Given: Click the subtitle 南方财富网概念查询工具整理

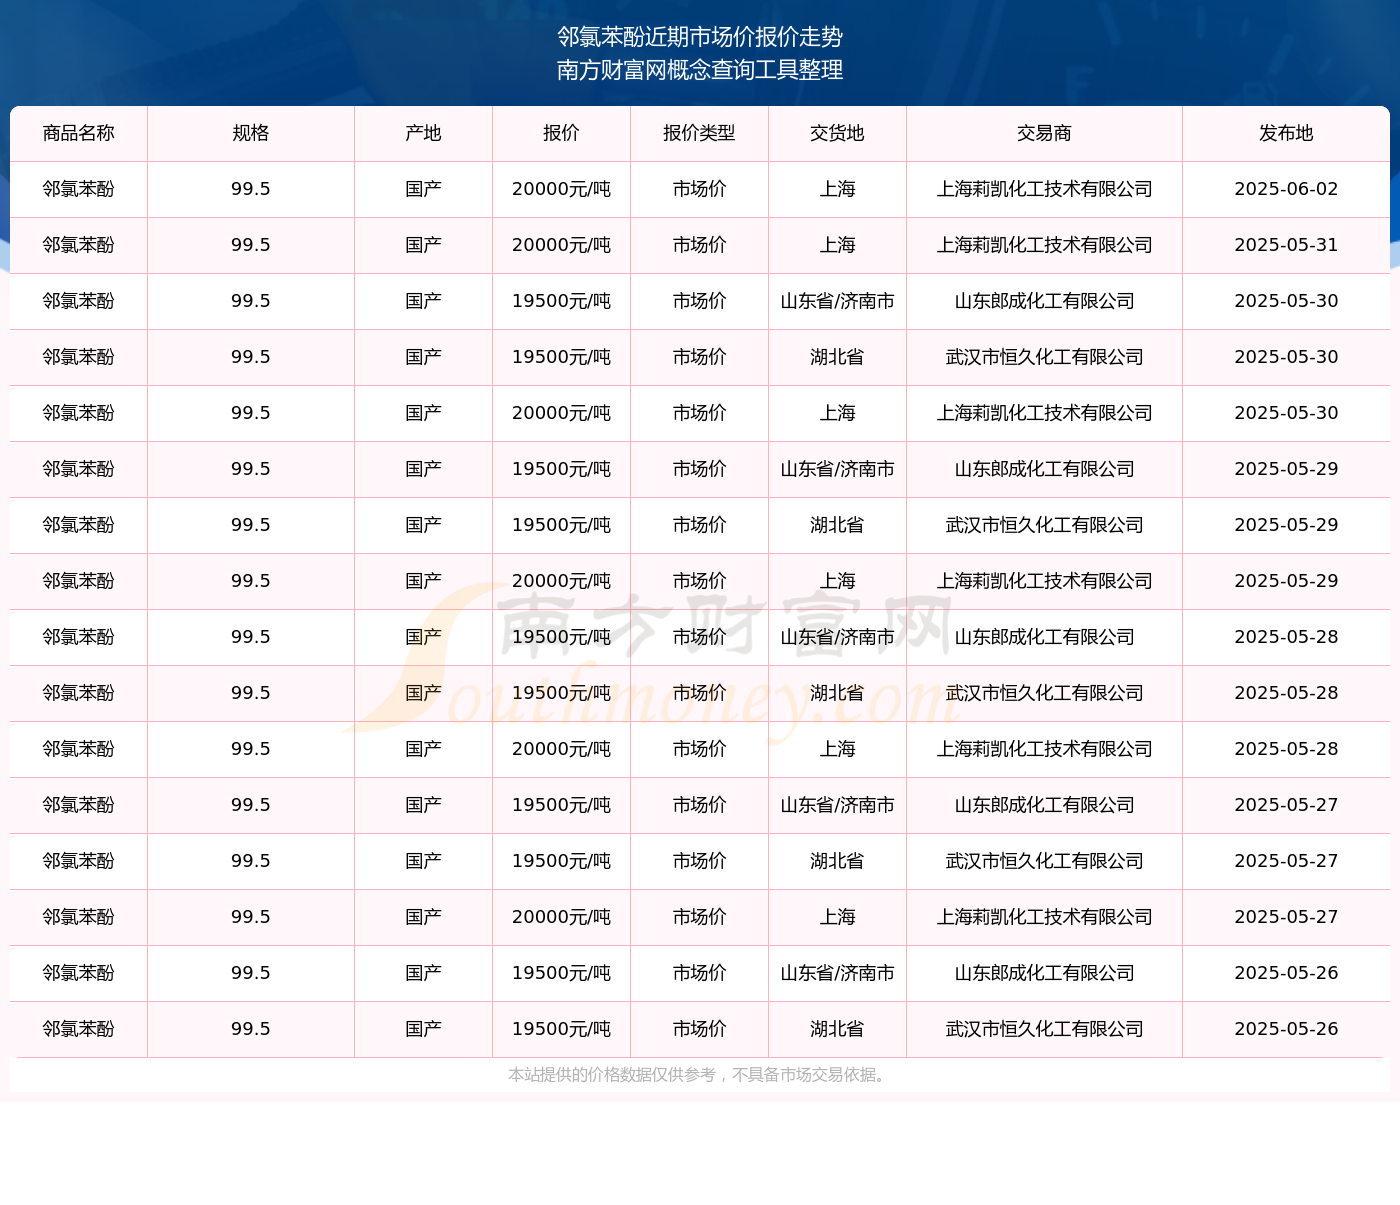Looking at the screenshot, I should click(700, 70).
